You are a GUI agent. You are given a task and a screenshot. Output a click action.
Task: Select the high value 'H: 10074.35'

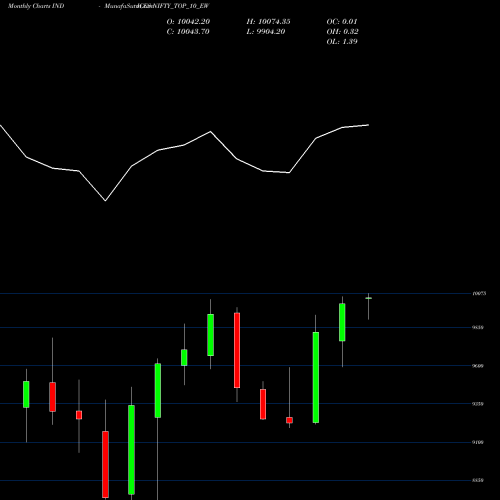pos(268,22)
